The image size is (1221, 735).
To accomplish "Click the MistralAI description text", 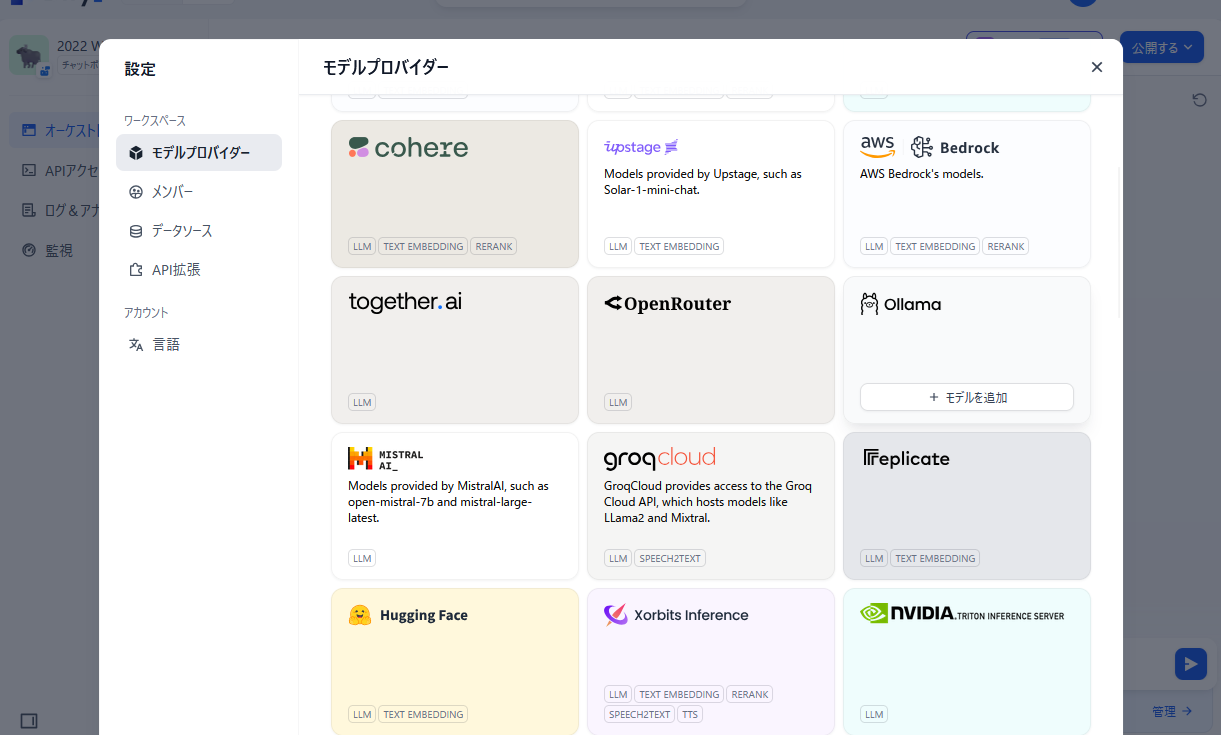I will click(x=448, y=502).
